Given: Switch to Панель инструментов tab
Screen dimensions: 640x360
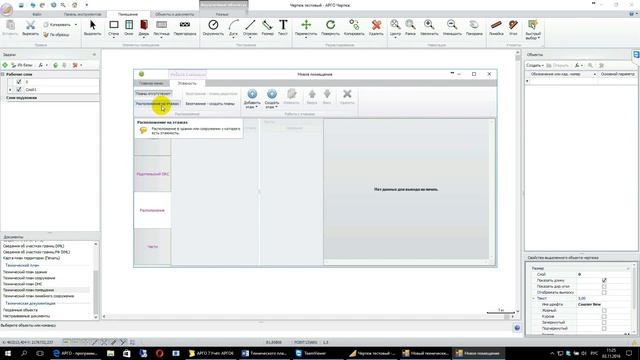Looking at the screenshot, I should pyautogui.click(x=82, y=14).
